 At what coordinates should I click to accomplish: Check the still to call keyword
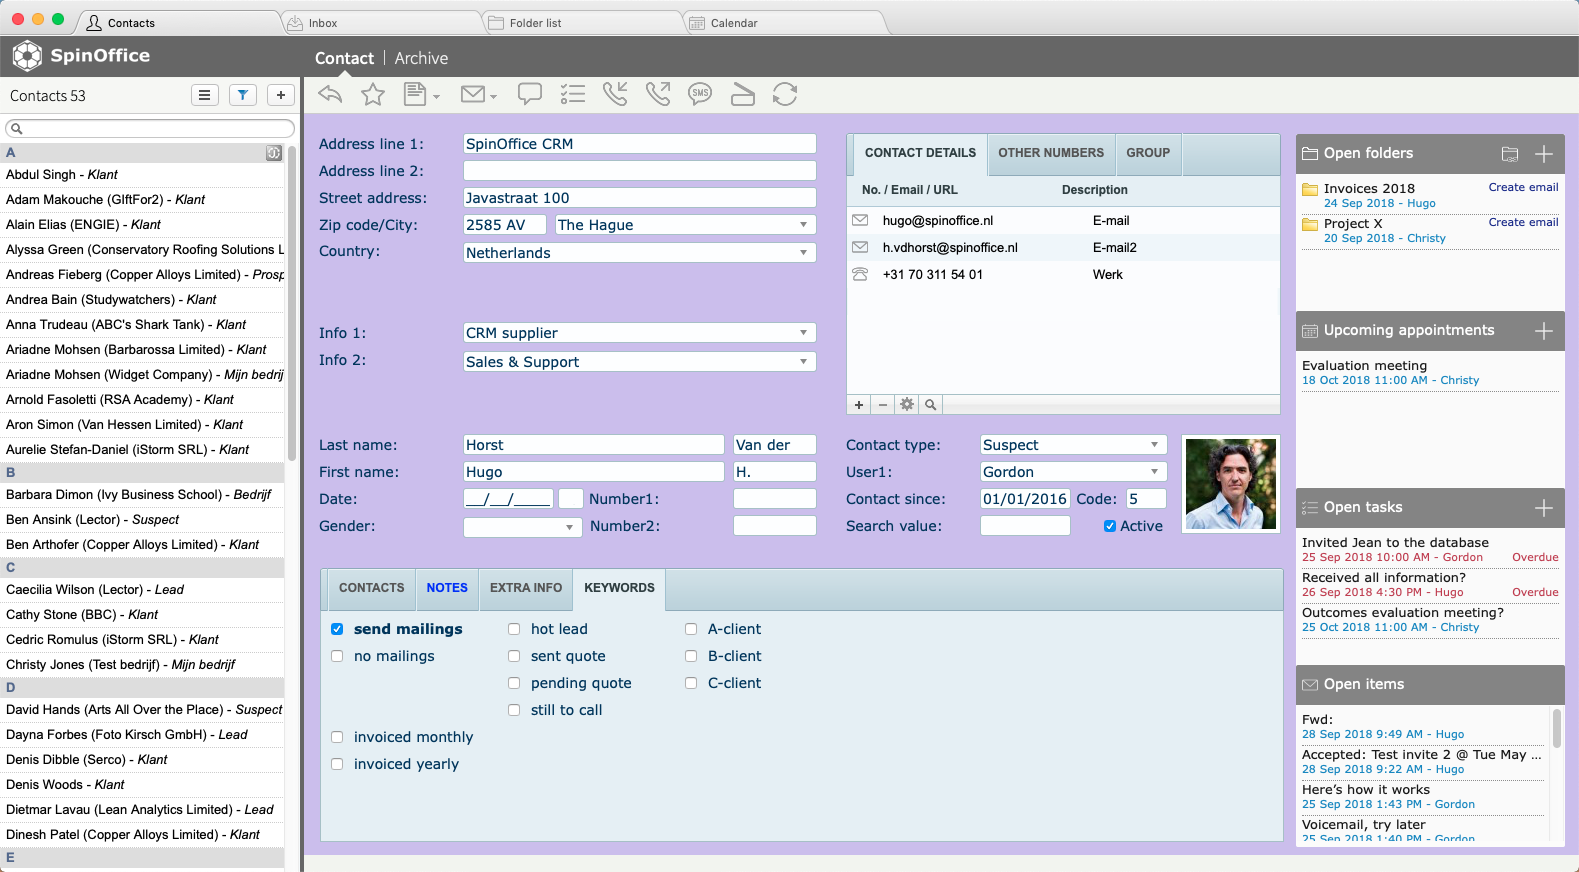[x=514, y=710]
